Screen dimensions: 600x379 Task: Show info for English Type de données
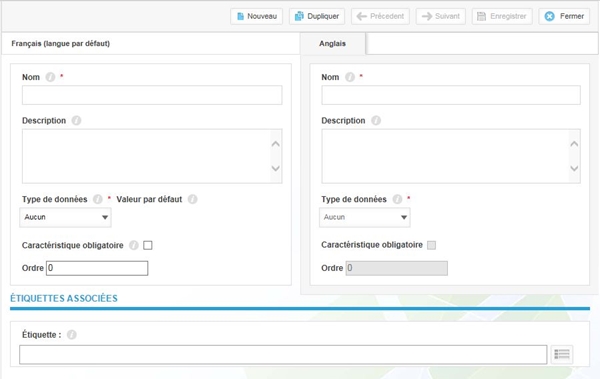point(397,199)
